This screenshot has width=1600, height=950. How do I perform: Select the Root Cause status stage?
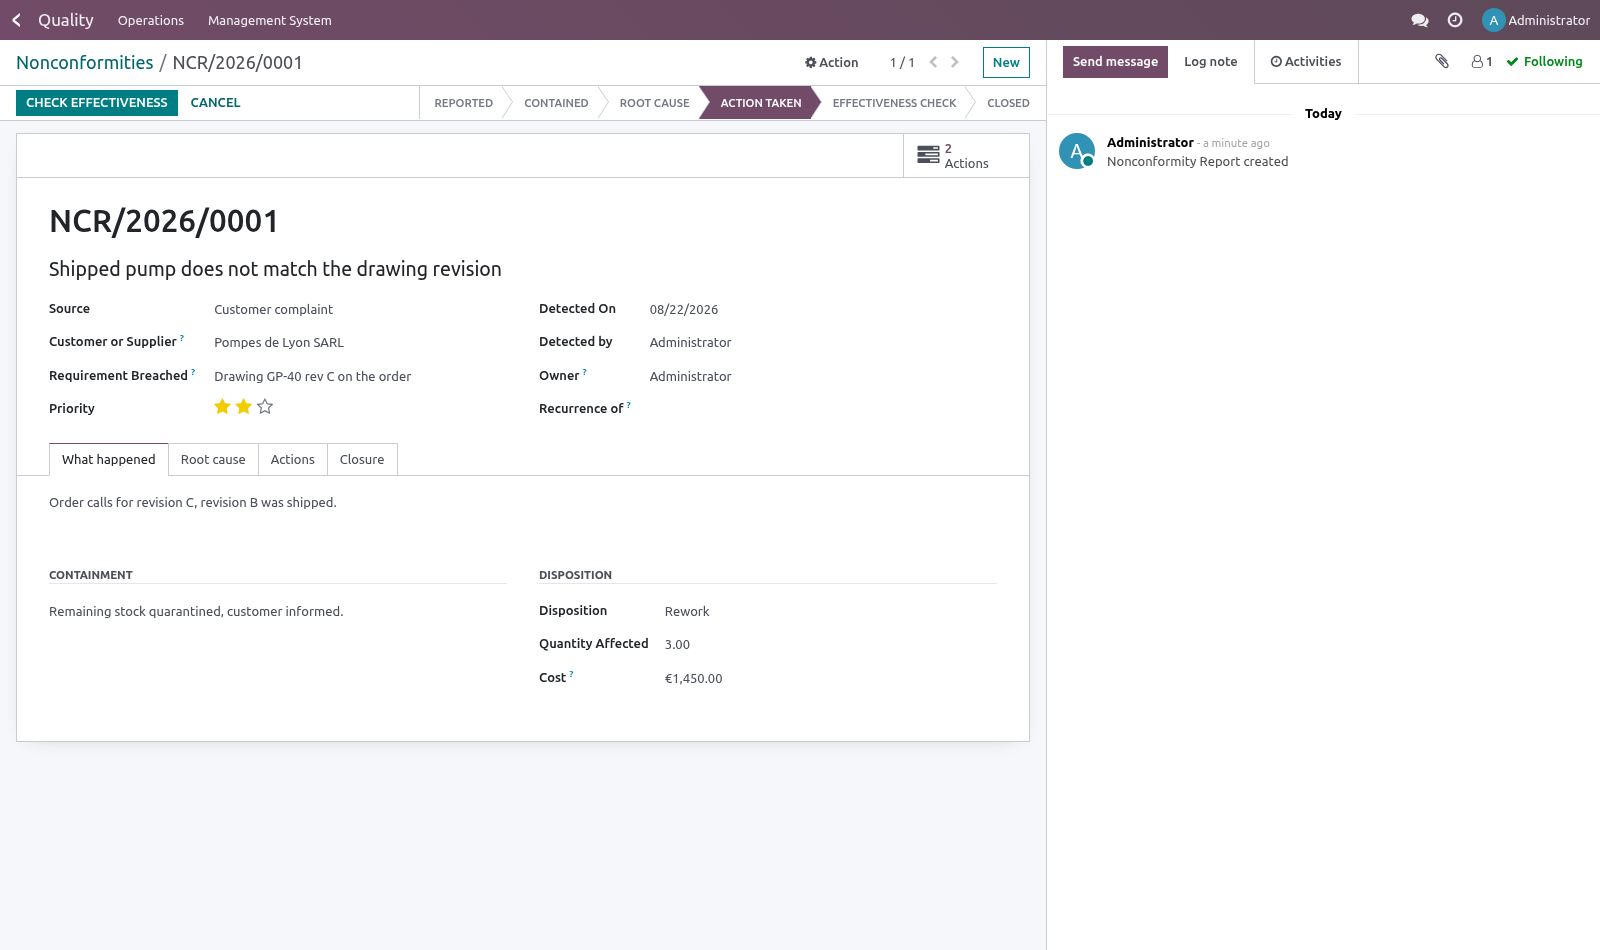coord(654,103)
